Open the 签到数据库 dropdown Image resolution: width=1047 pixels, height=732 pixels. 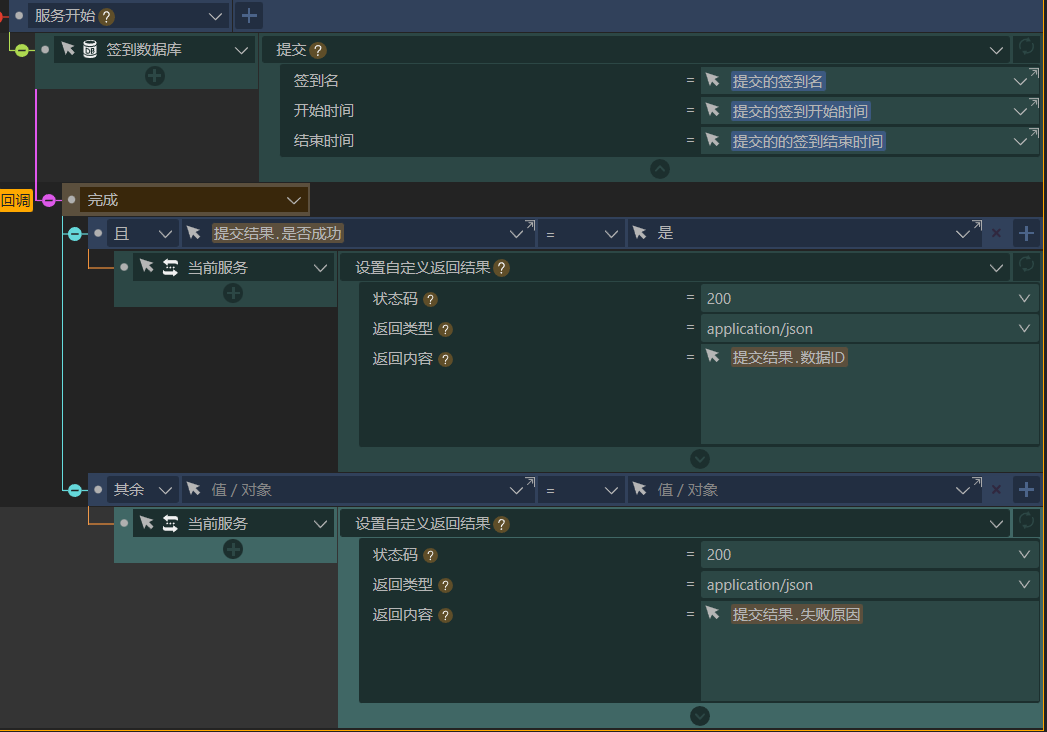242,50
